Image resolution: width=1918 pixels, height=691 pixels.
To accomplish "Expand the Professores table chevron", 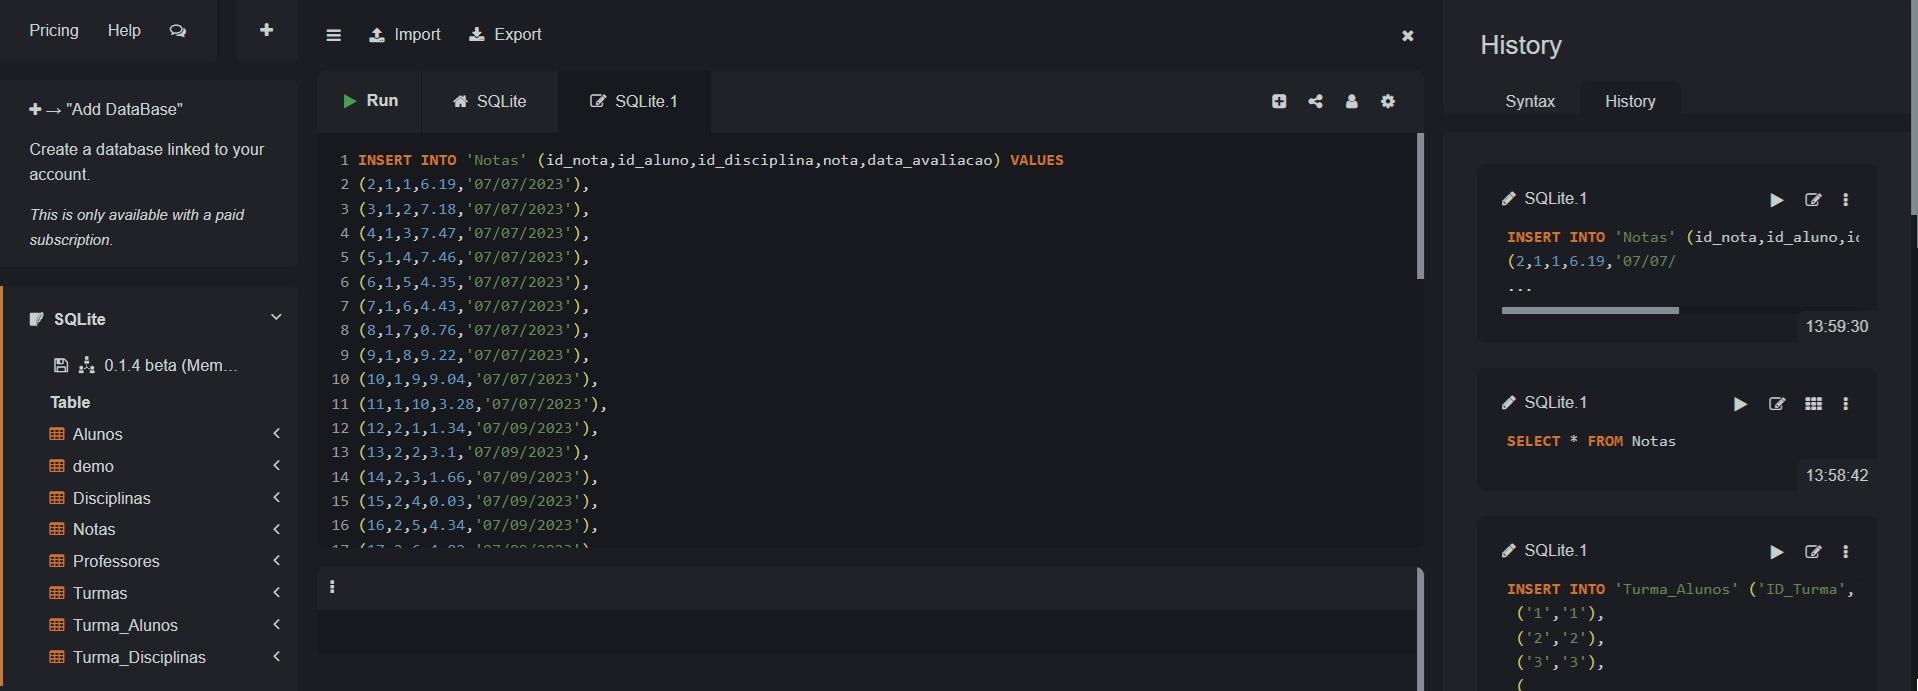I will coord(277,560).
